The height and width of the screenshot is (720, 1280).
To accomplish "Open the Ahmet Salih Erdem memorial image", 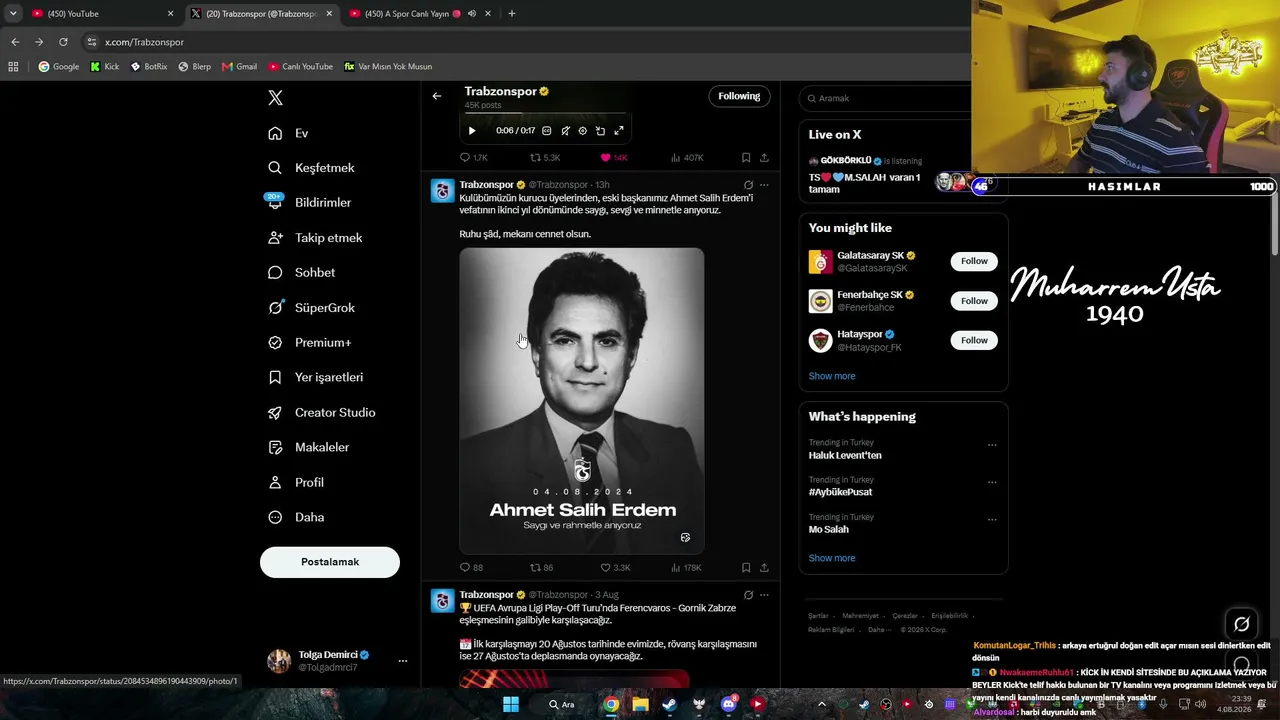I will point(582,401).
